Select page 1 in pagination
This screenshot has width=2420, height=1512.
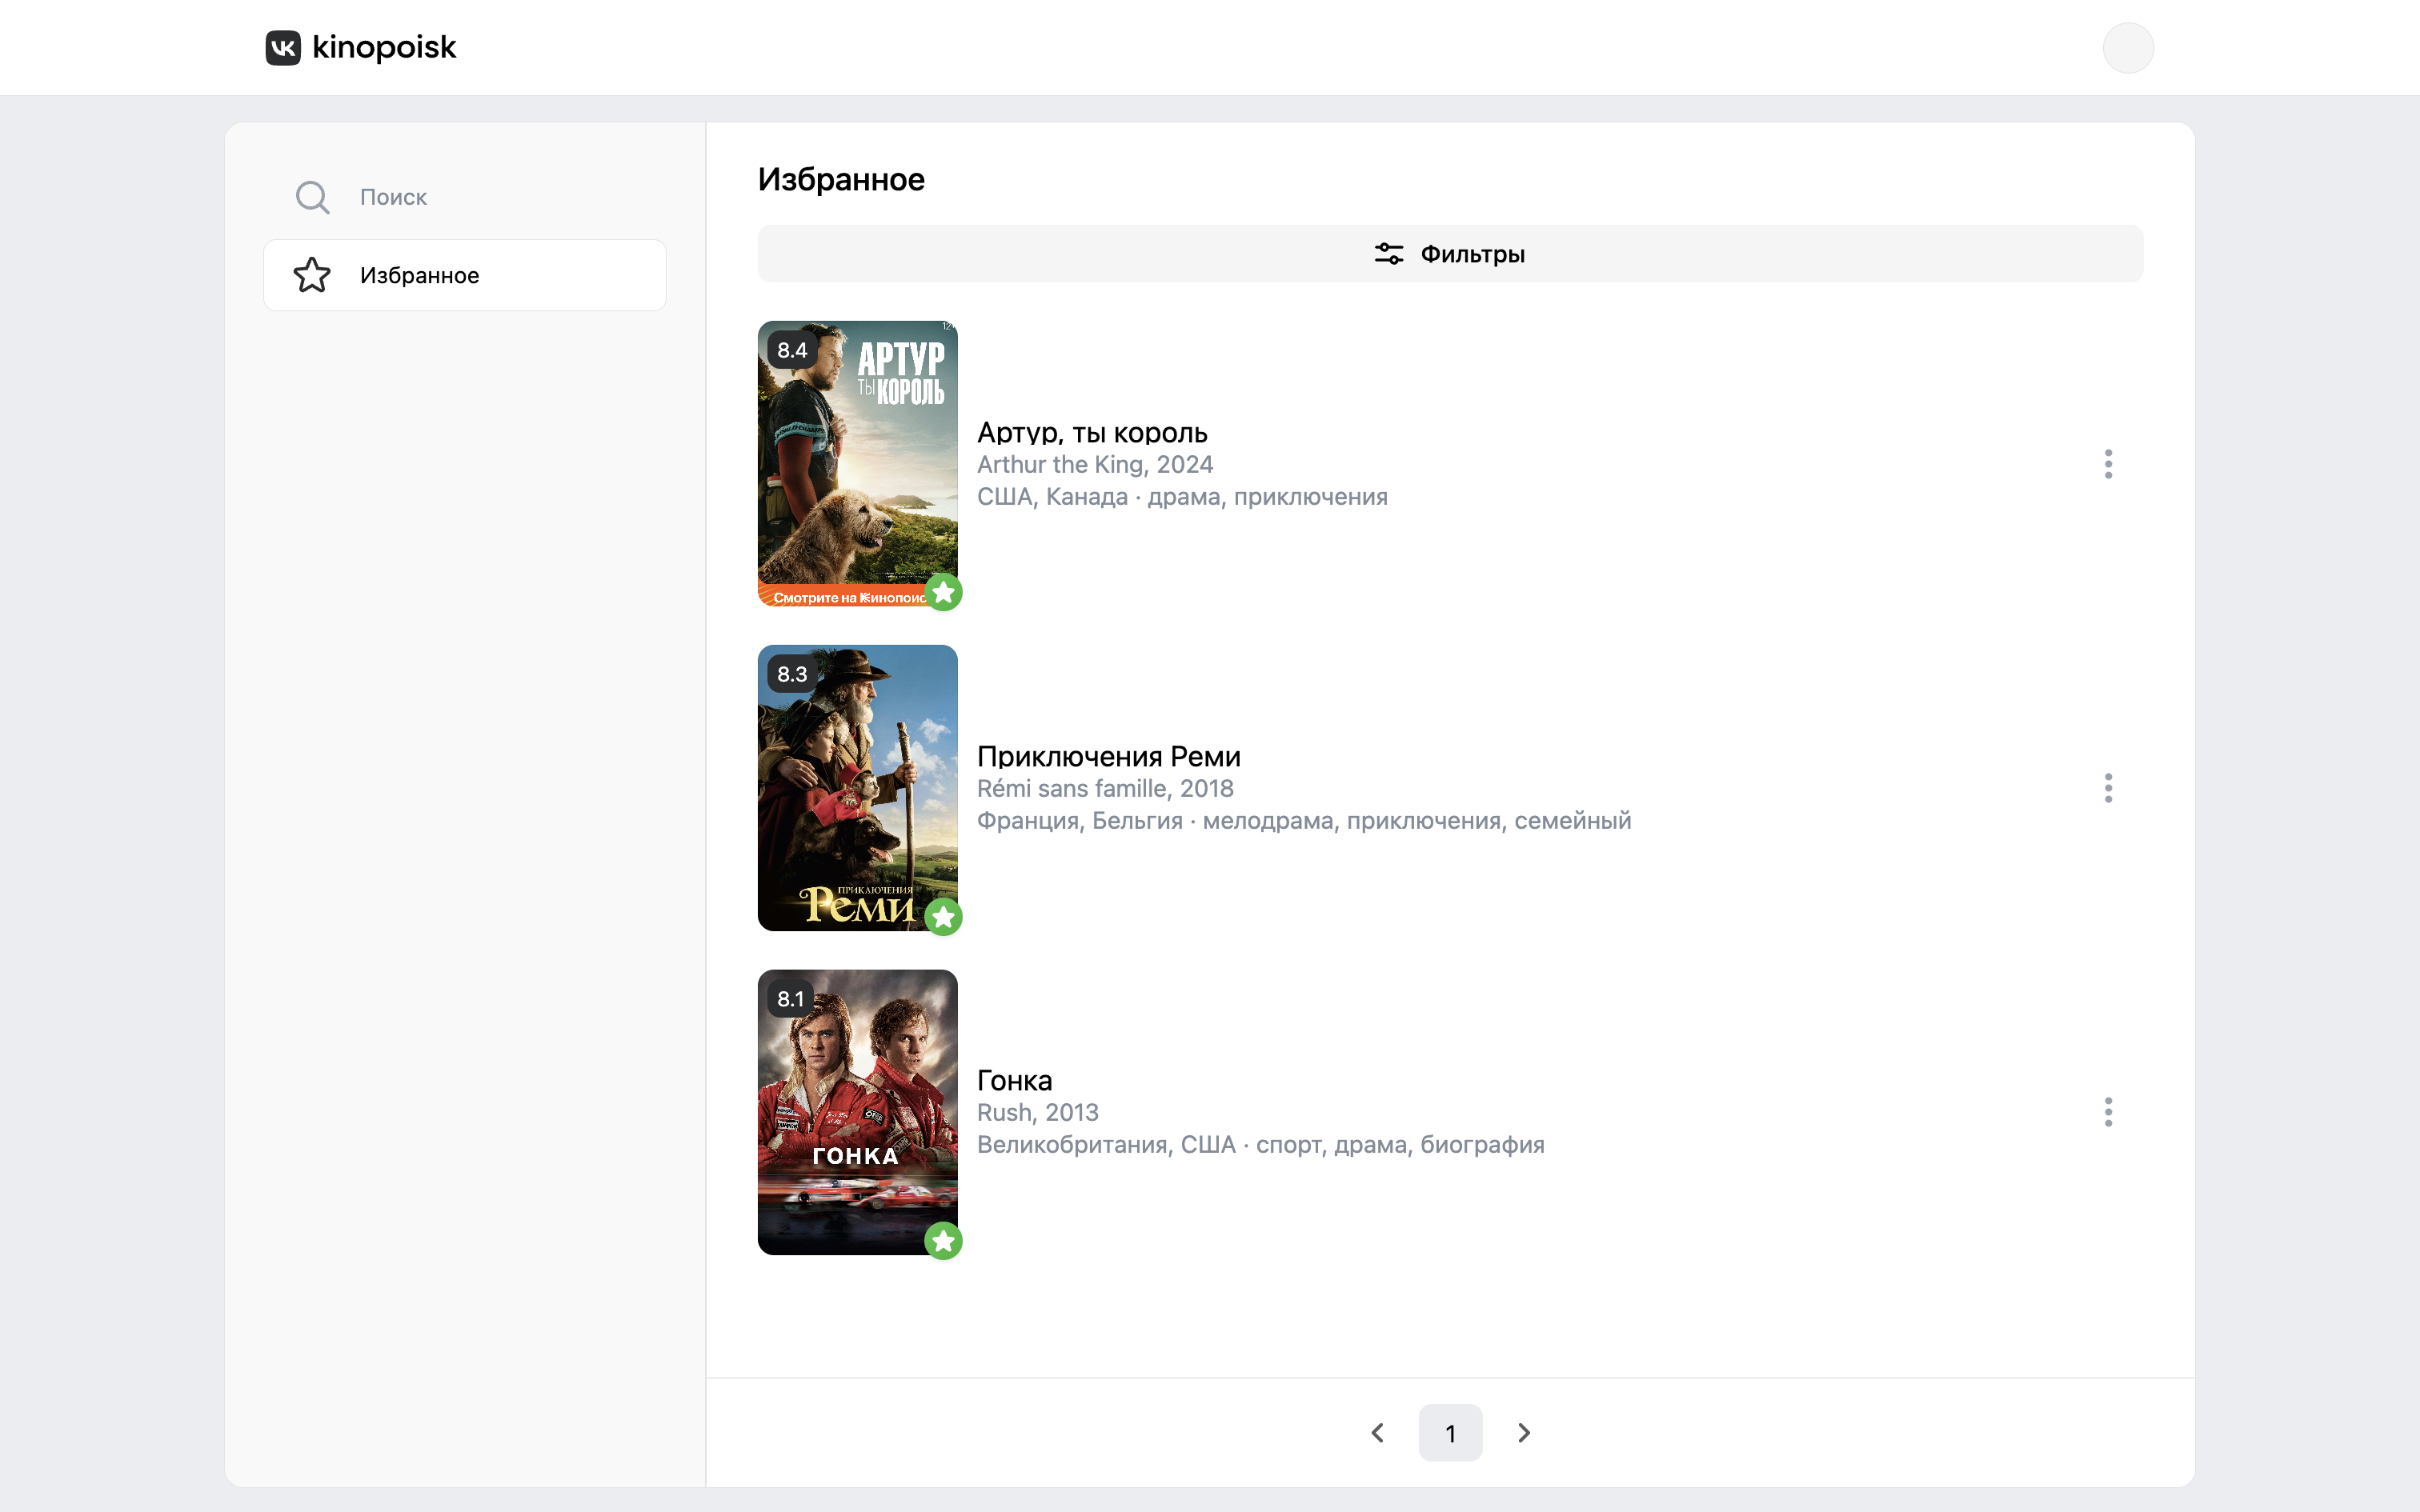(1450, 1433)
